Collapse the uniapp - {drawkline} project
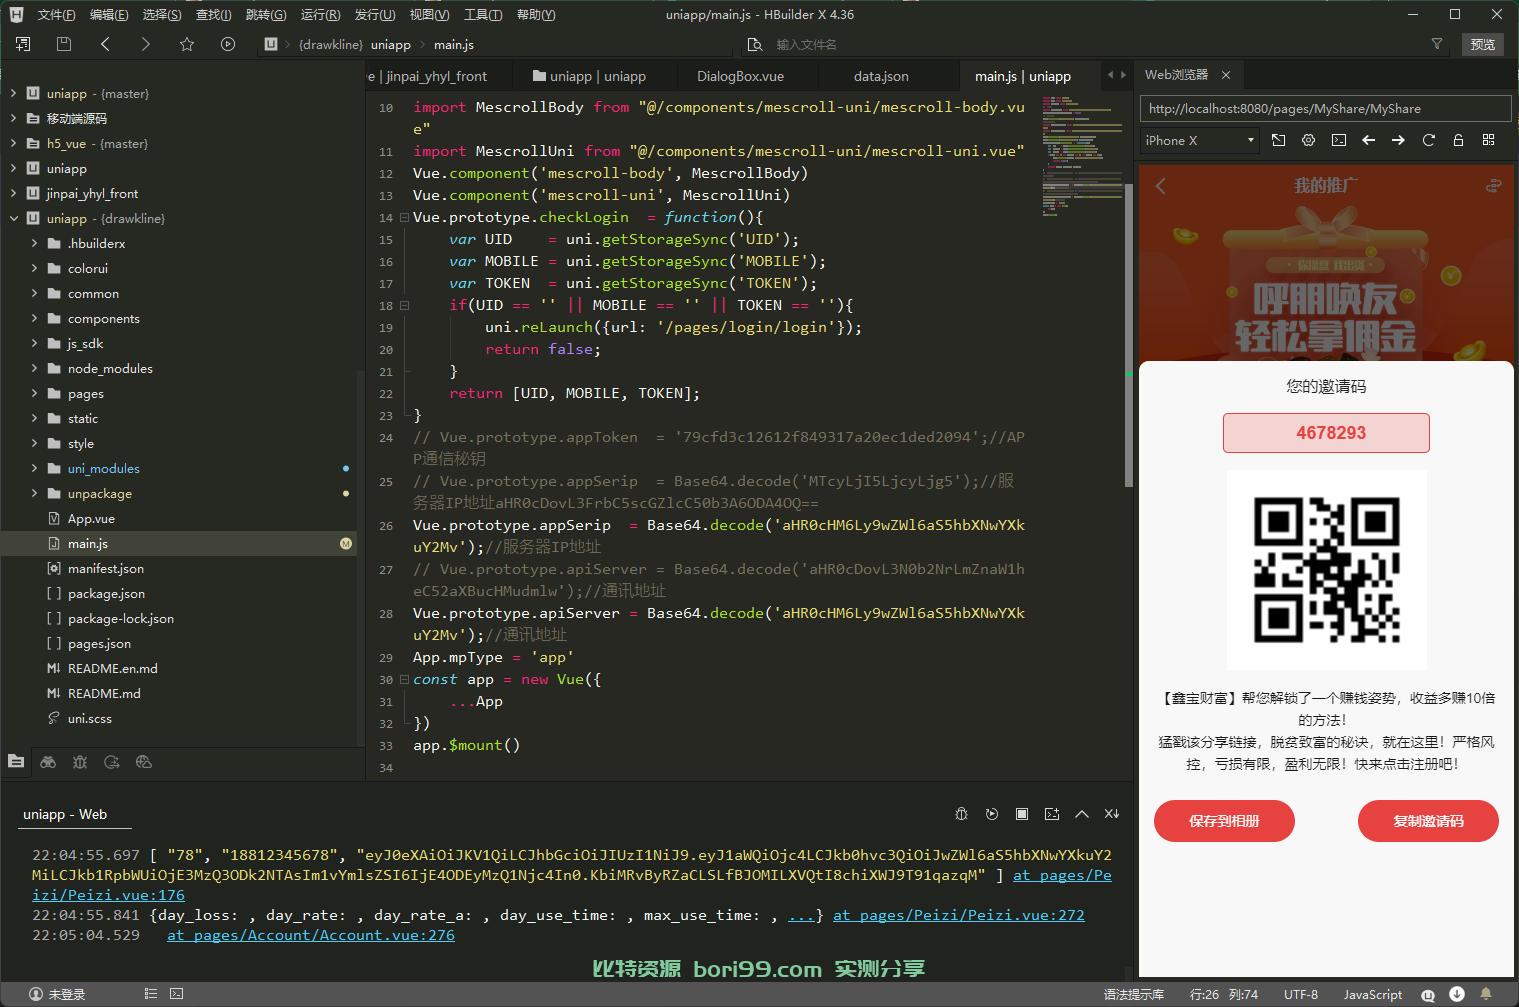The image size is (1519, 1007). point(14,218)
